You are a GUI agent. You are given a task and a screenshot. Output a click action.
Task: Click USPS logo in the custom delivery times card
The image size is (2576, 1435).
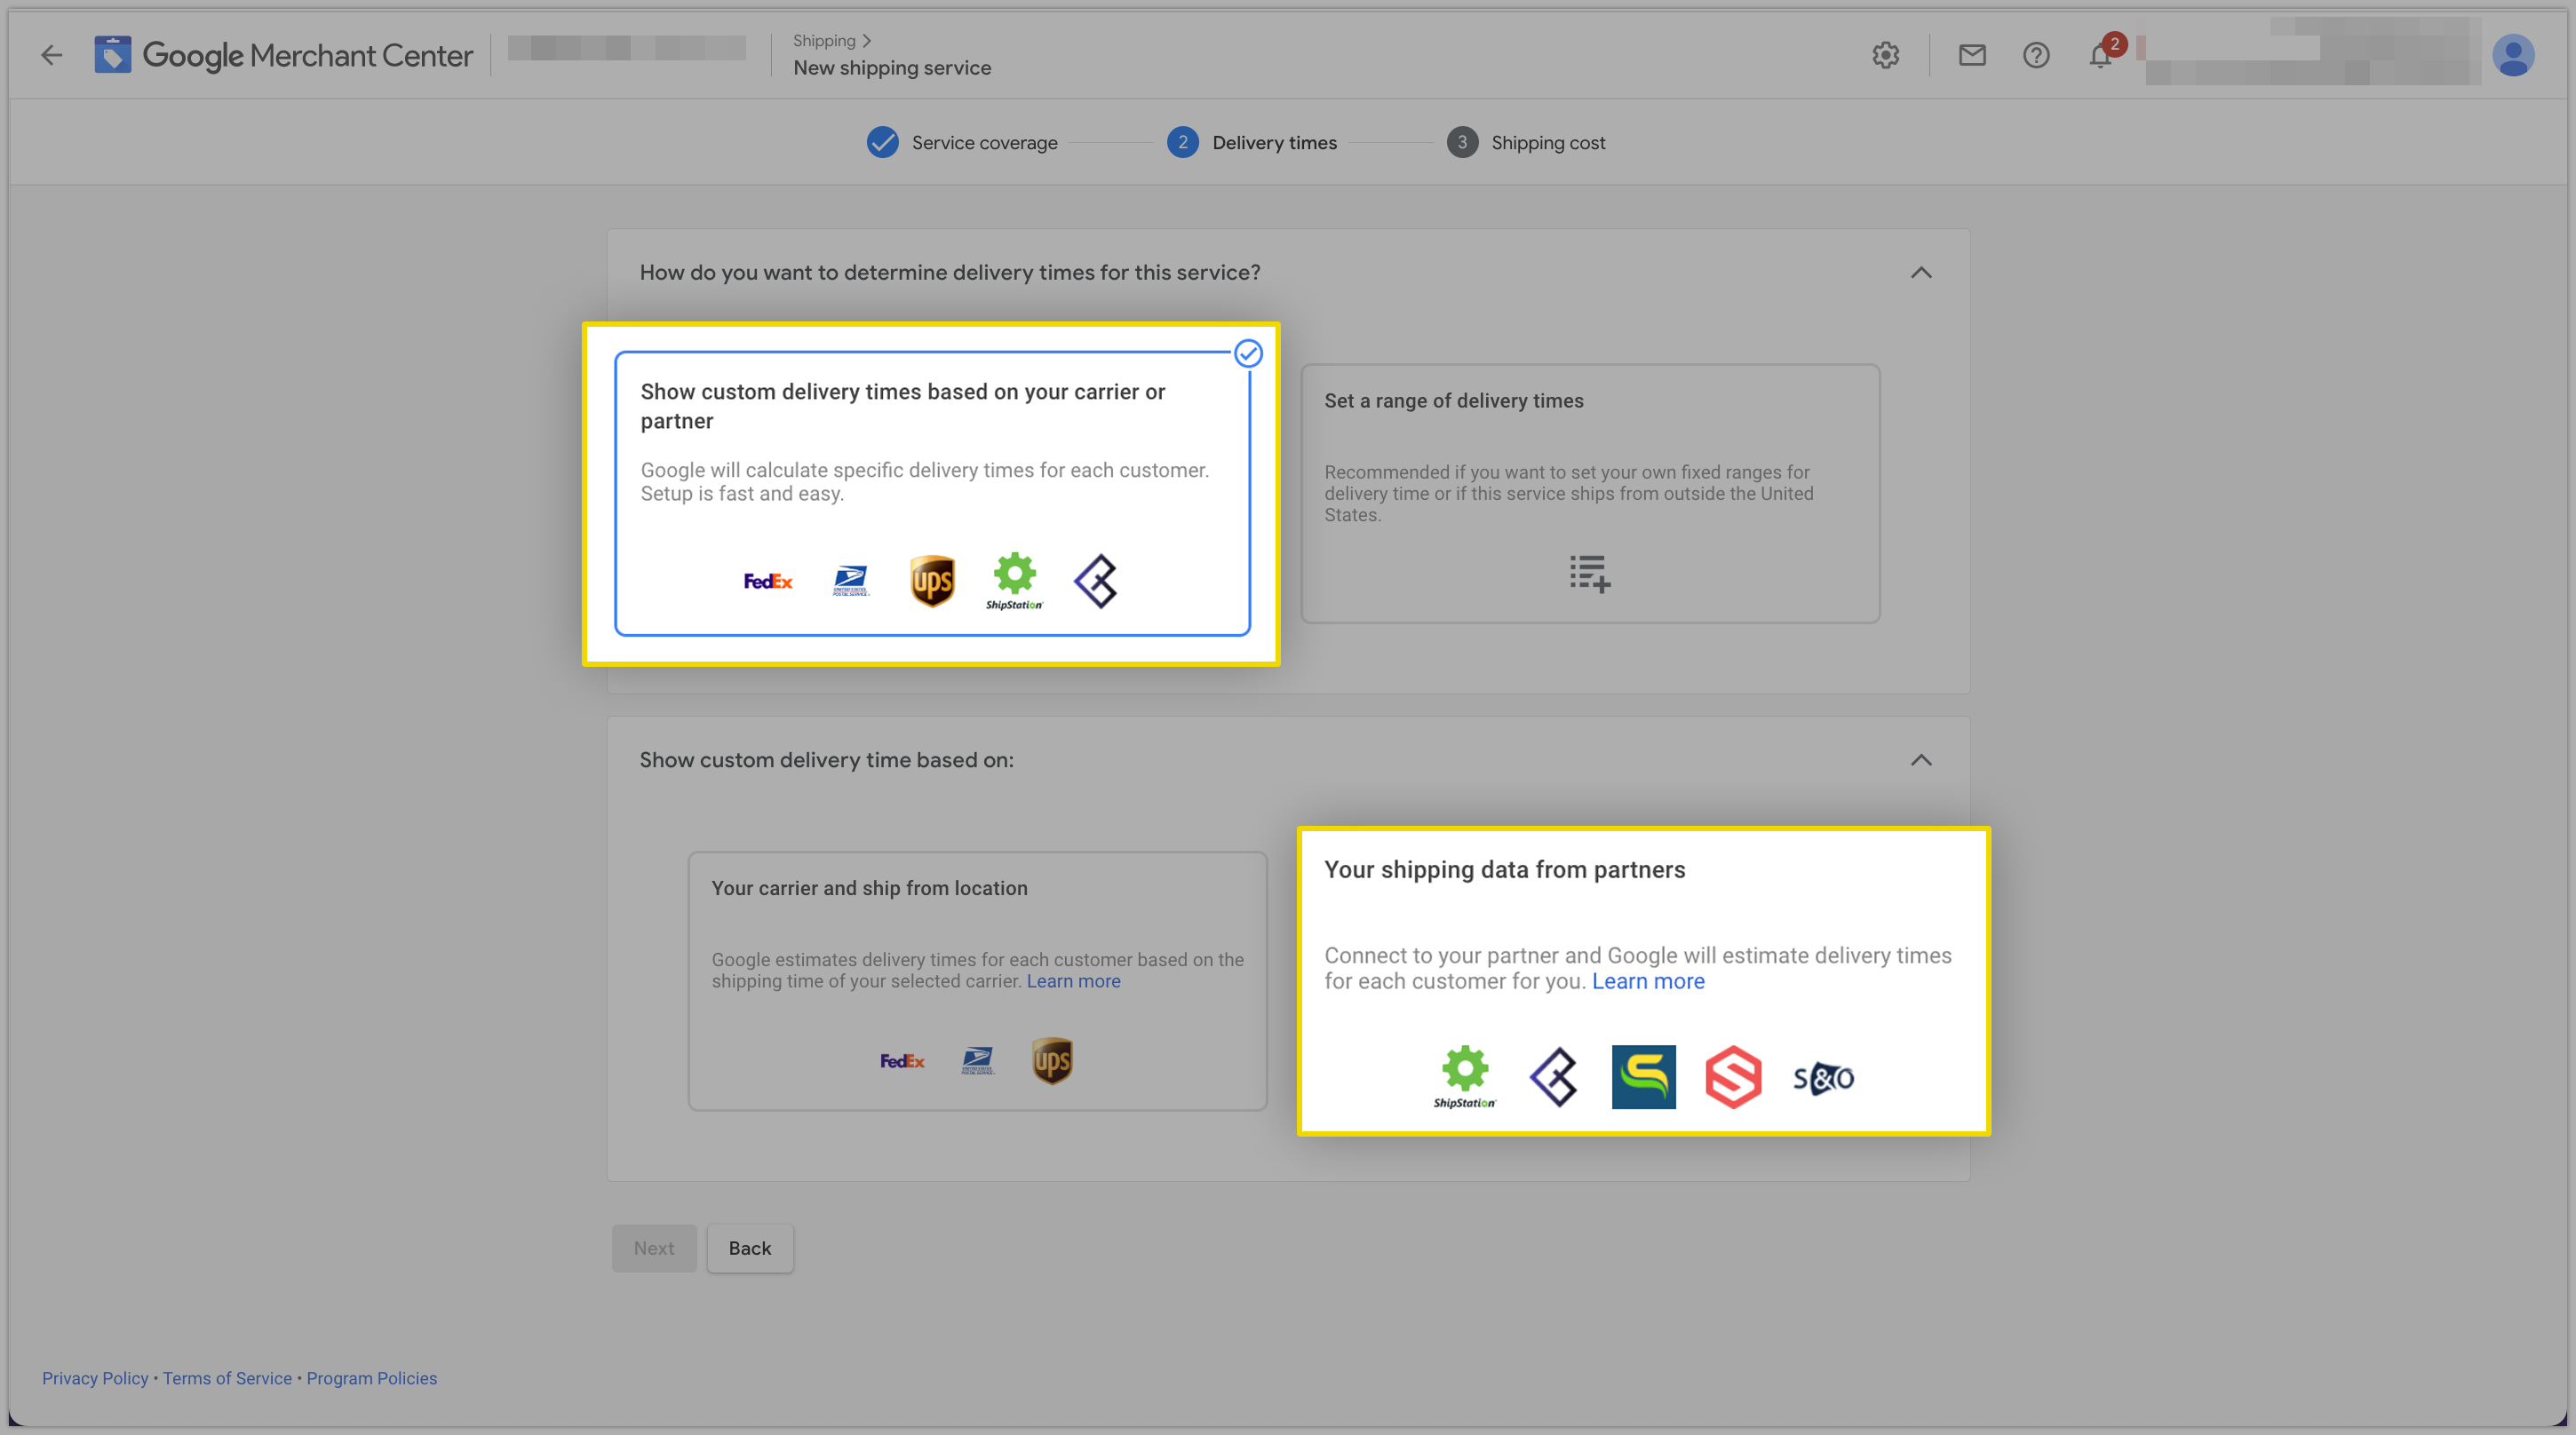coord(850,581)
